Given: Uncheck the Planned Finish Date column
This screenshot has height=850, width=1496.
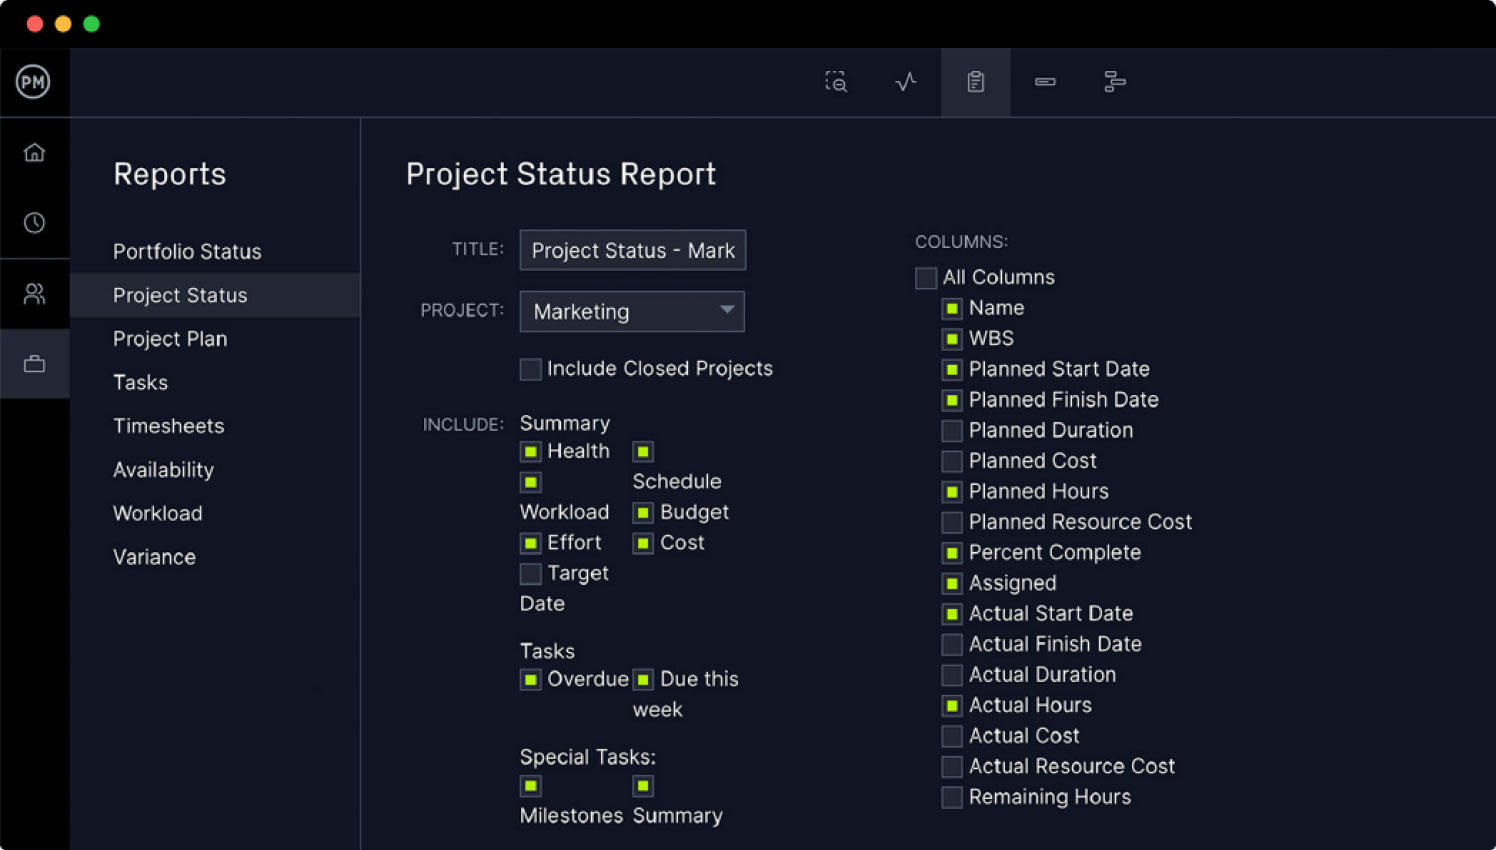Looking at the screenshot, I should pyautogui.click(x=951, y=400).
